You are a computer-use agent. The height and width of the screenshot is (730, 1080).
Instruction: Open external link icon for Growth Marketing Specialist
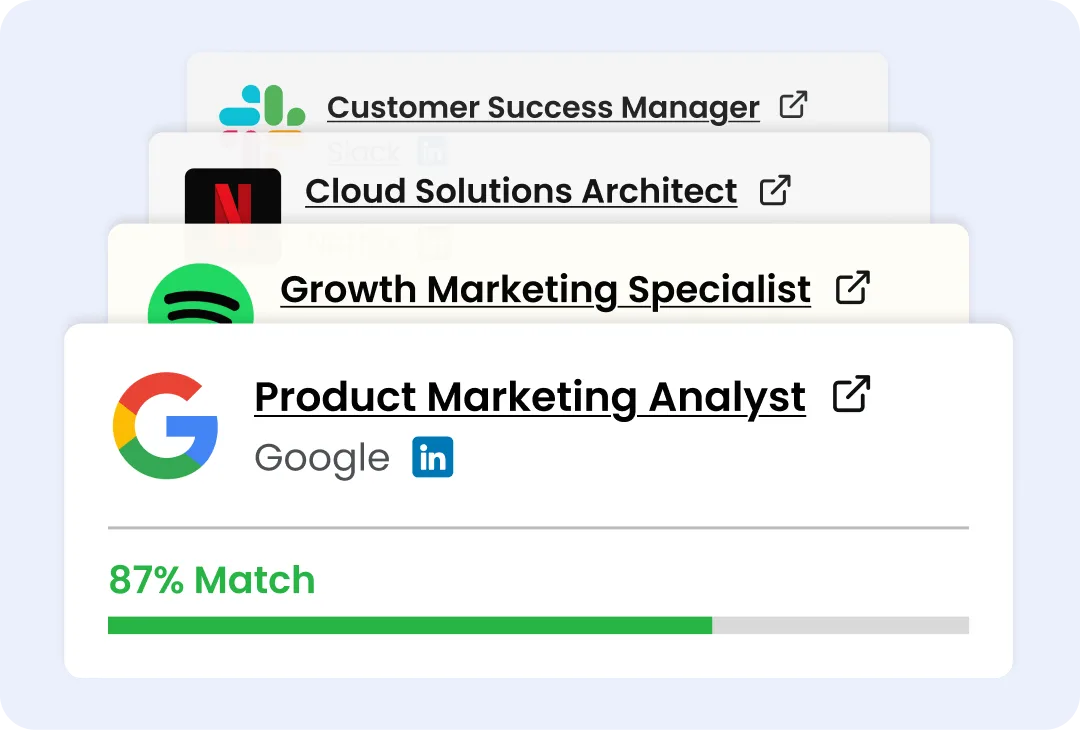[852, 288]
